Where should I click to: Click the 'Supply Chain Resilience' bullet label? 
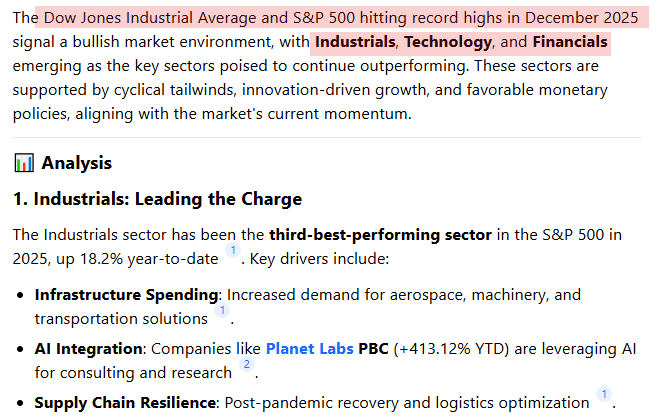pyautogui.click(x=126, y=403)
